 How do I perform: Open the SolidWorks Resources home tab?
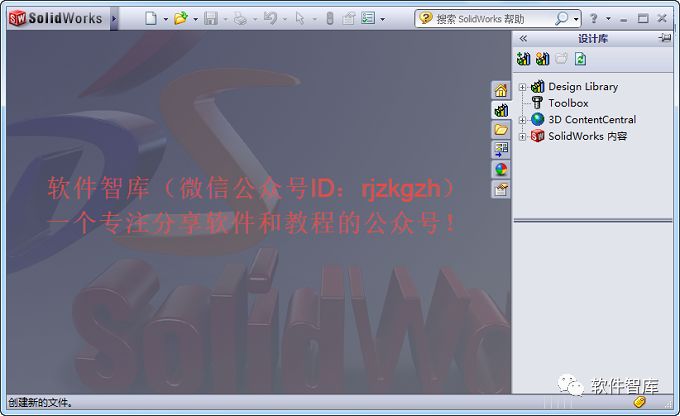click(501, 90)
